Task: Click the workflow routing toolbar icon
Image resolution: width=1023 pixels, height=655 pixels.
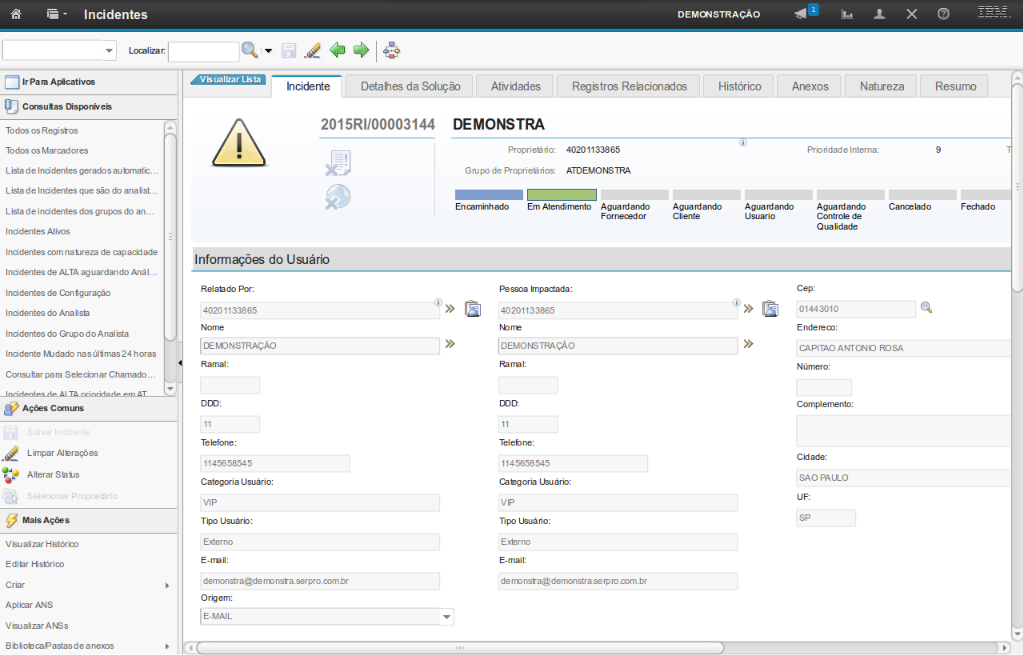Action: coord(391,50)
